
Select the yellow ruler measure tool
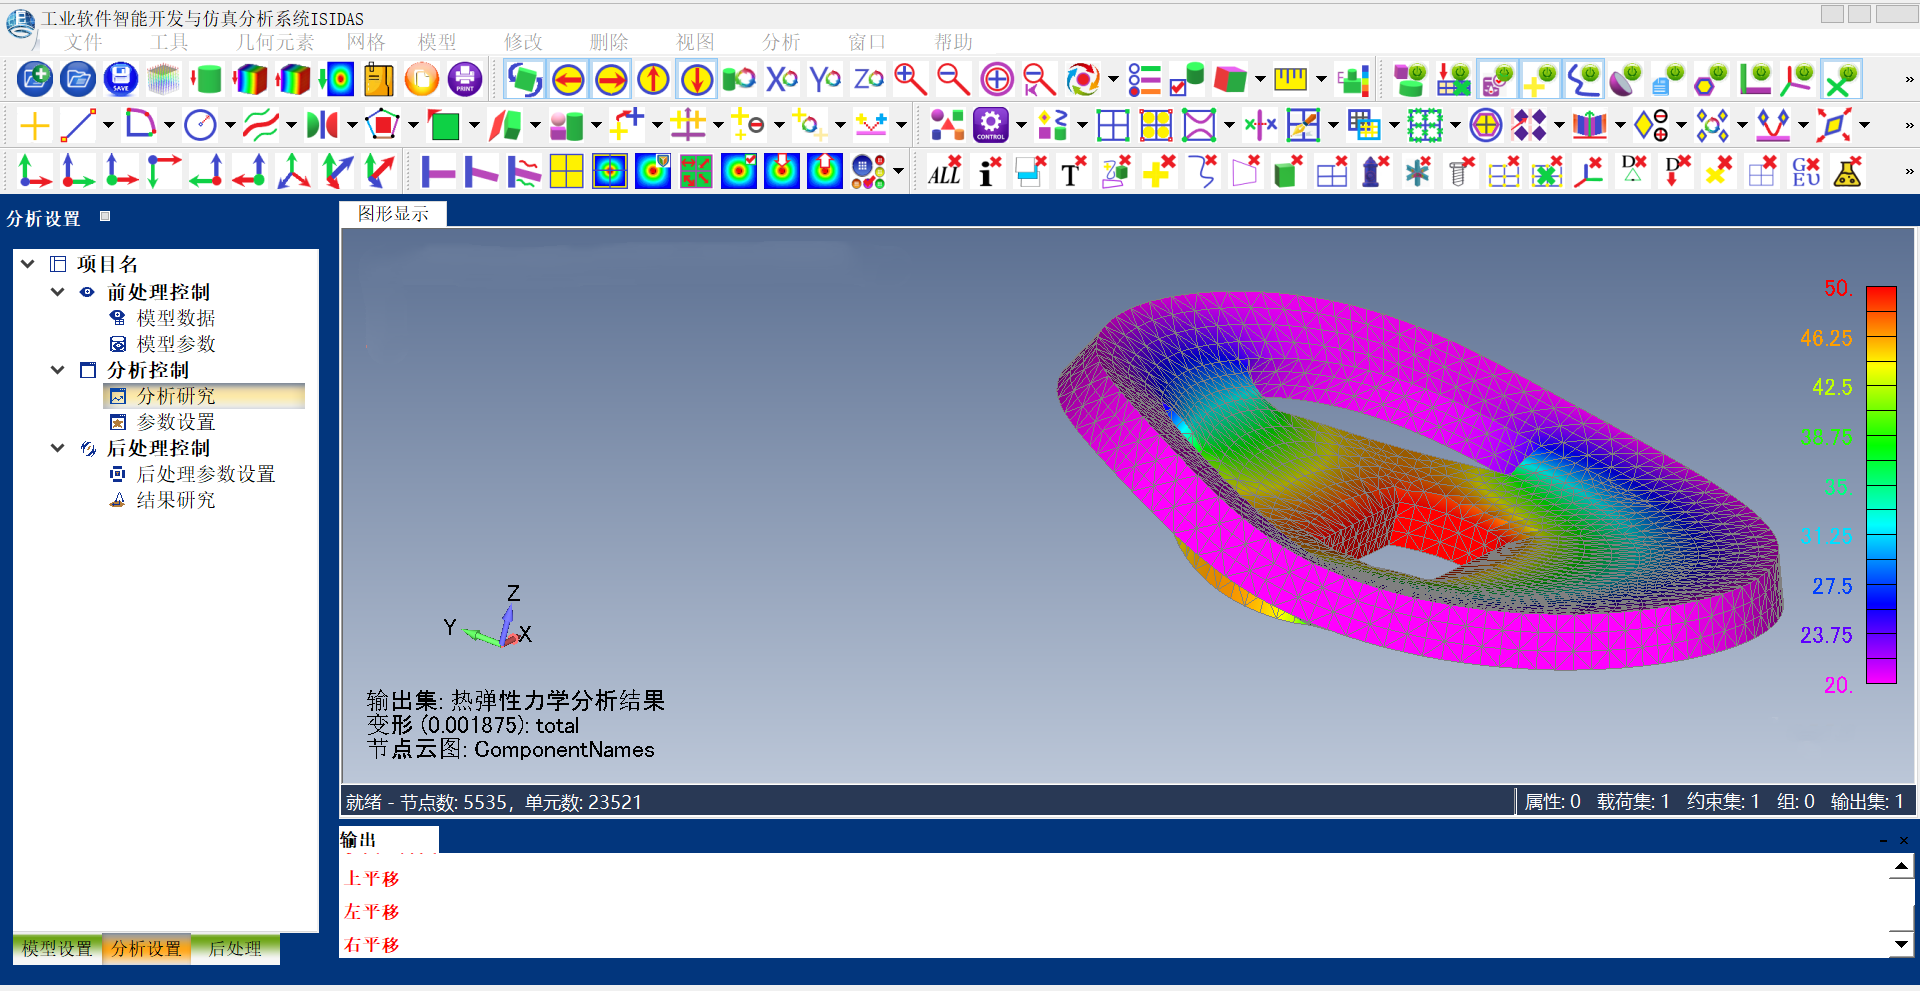(1290, 79)
